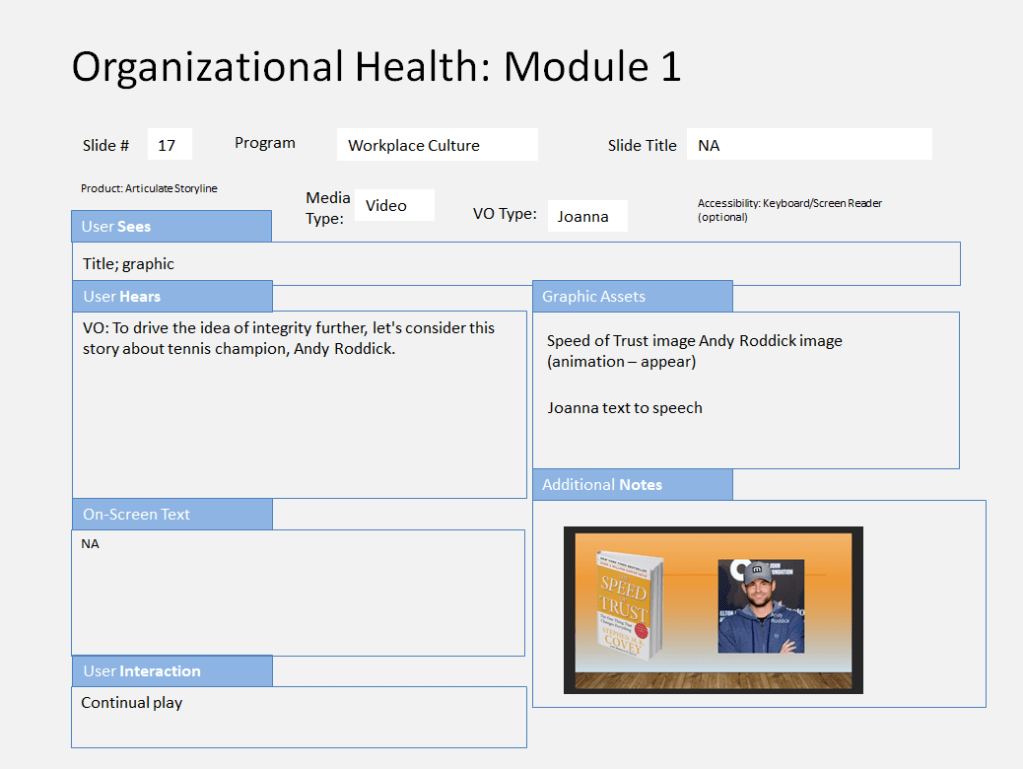
Task: Click the 'Graphic Assets' section header
Action: (x=632, y=296)
